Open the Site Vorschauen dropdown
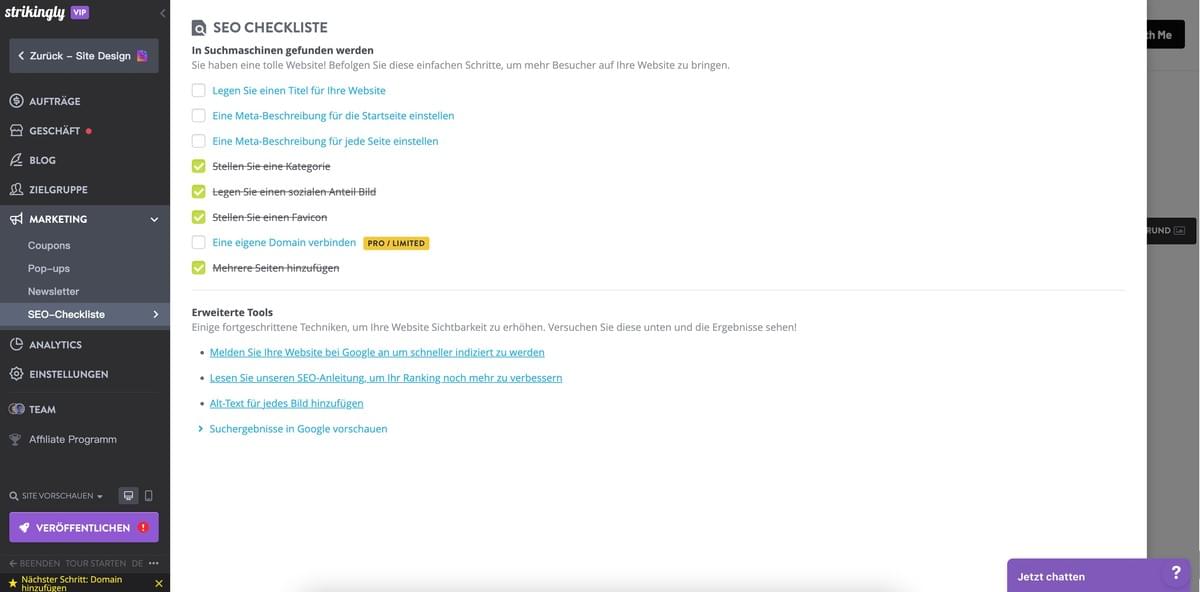This screenshot has width=1200, height=592. pos(56,496)
